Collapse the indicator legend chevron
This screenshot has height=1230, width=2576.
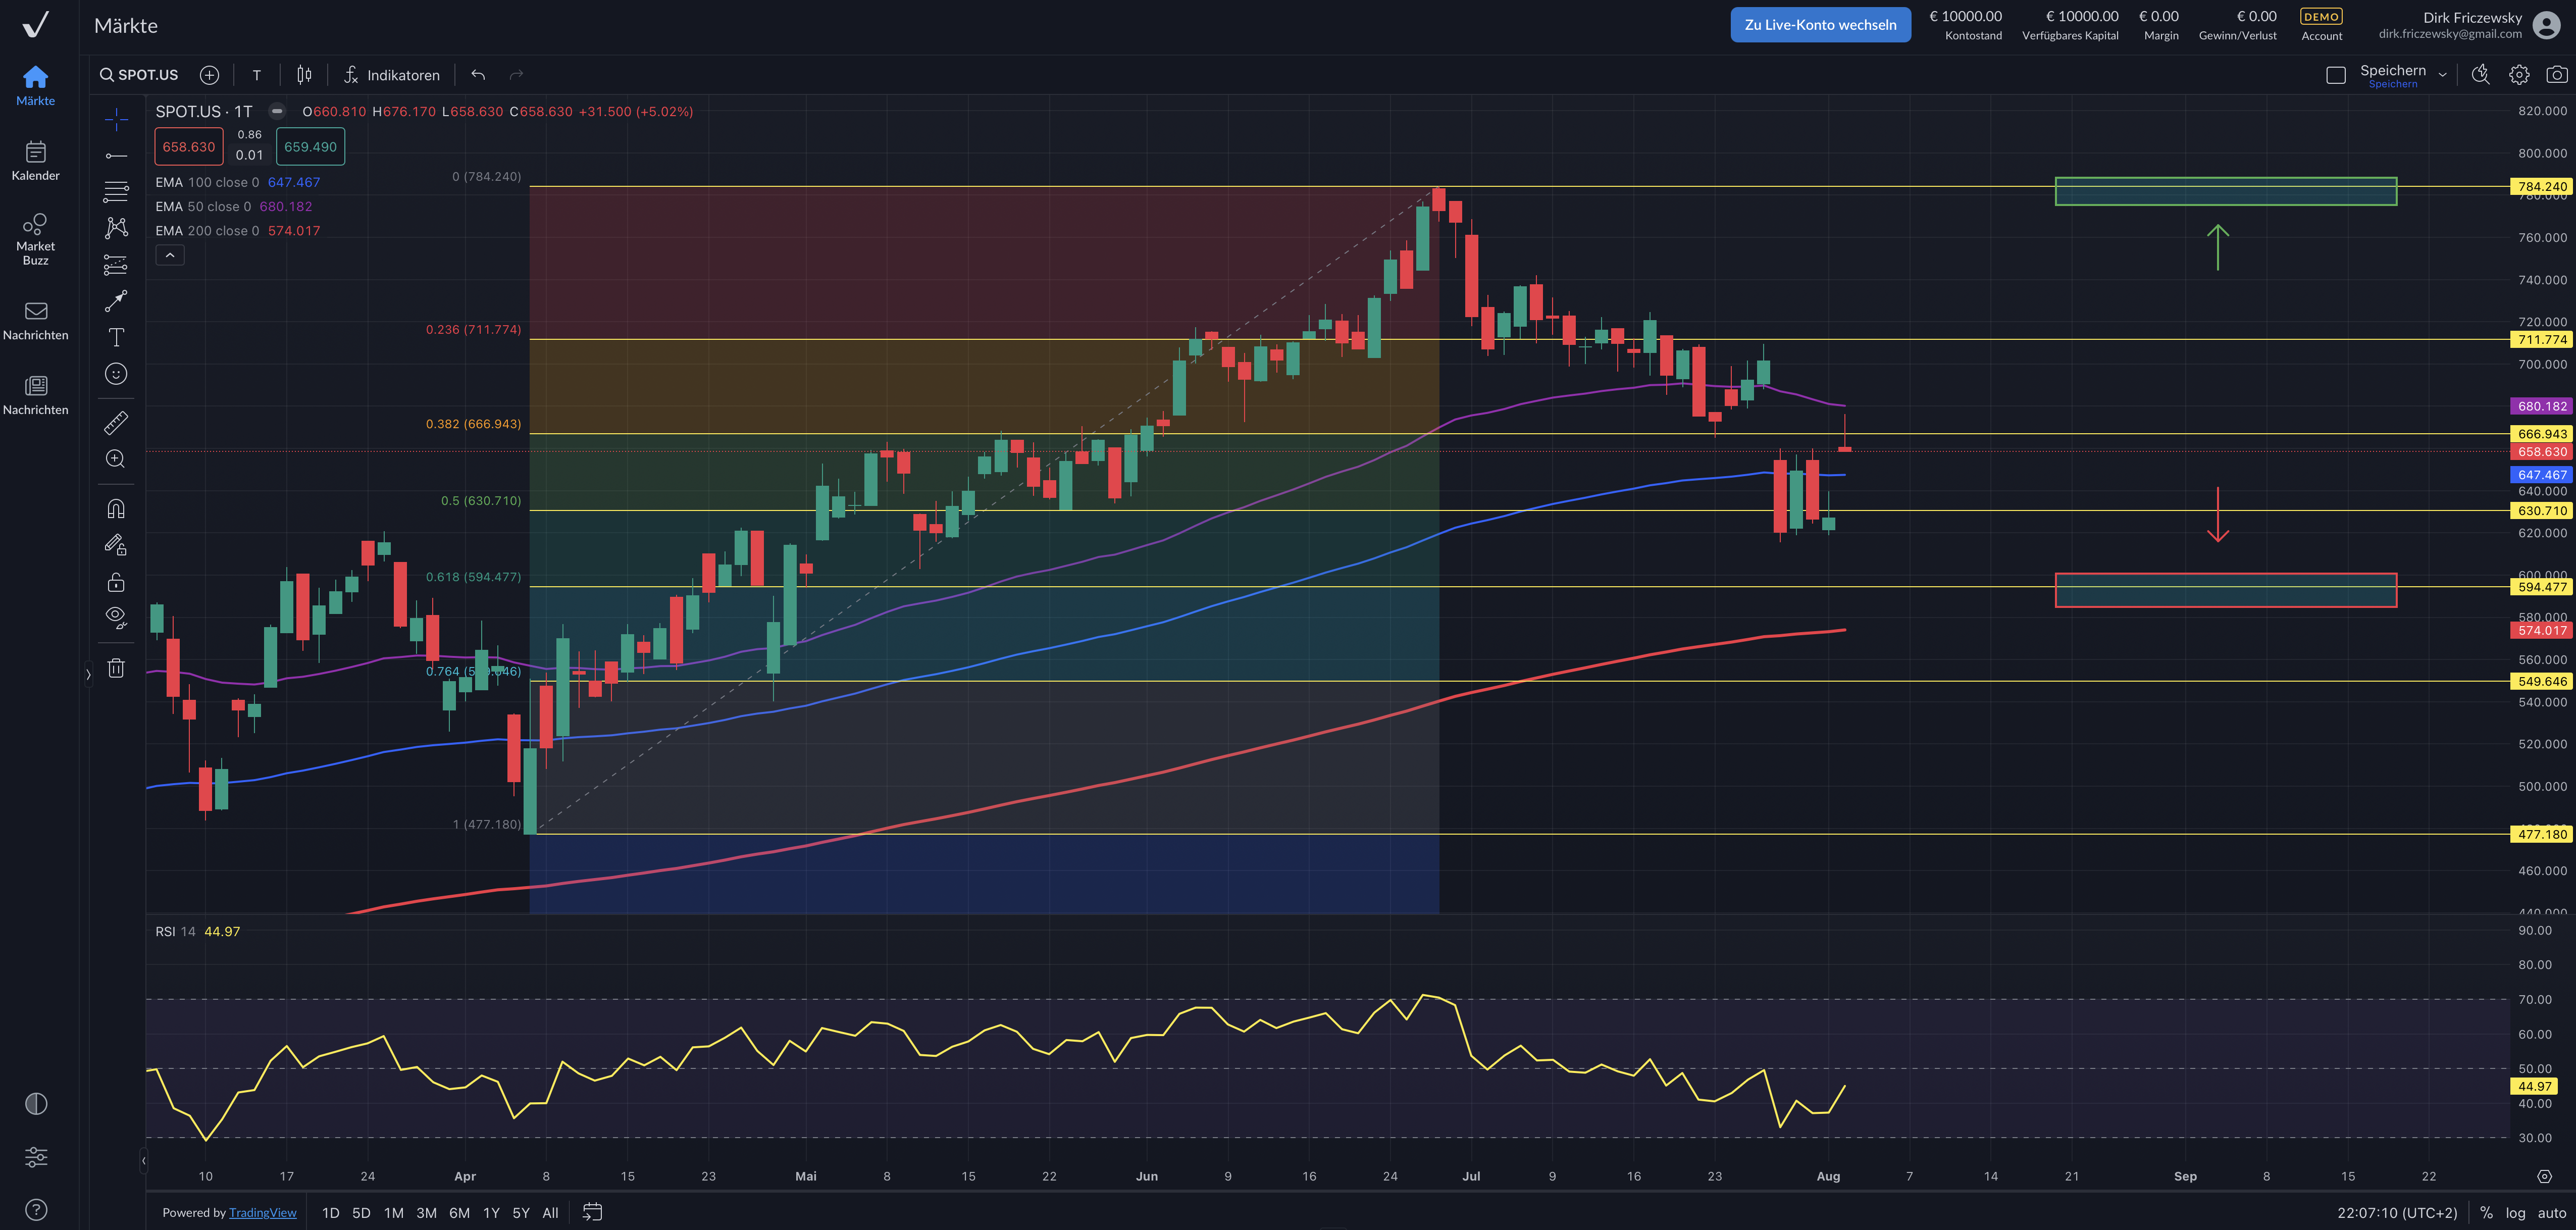(x=170, y=256)
